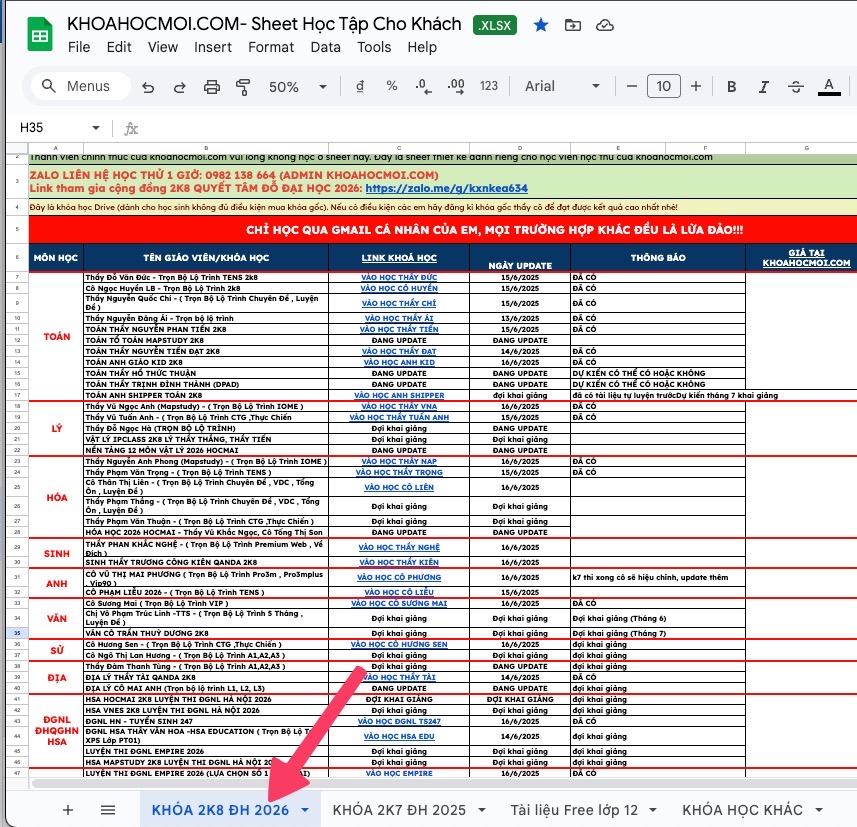The image size is (857, 827).
Task: Switch to Tài liệu Free lớp 12 tab
Action: coord(574,810)
